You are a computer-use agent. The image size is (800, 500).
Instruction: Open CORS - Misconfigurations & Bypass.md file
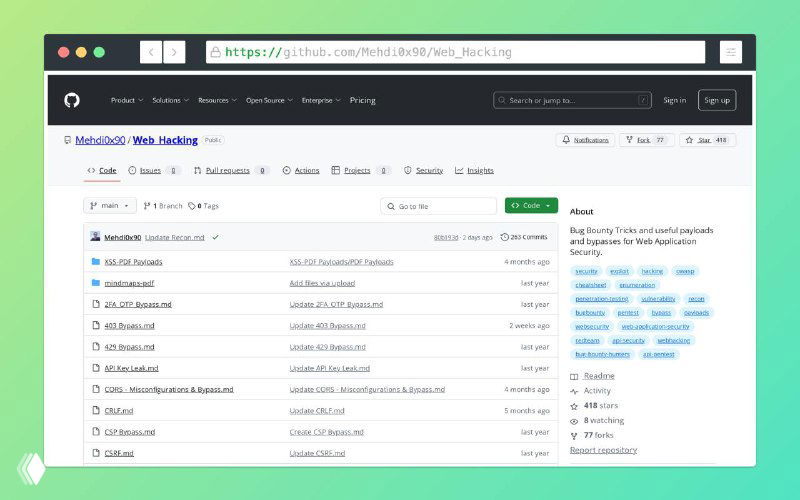[x=169, y=389]
